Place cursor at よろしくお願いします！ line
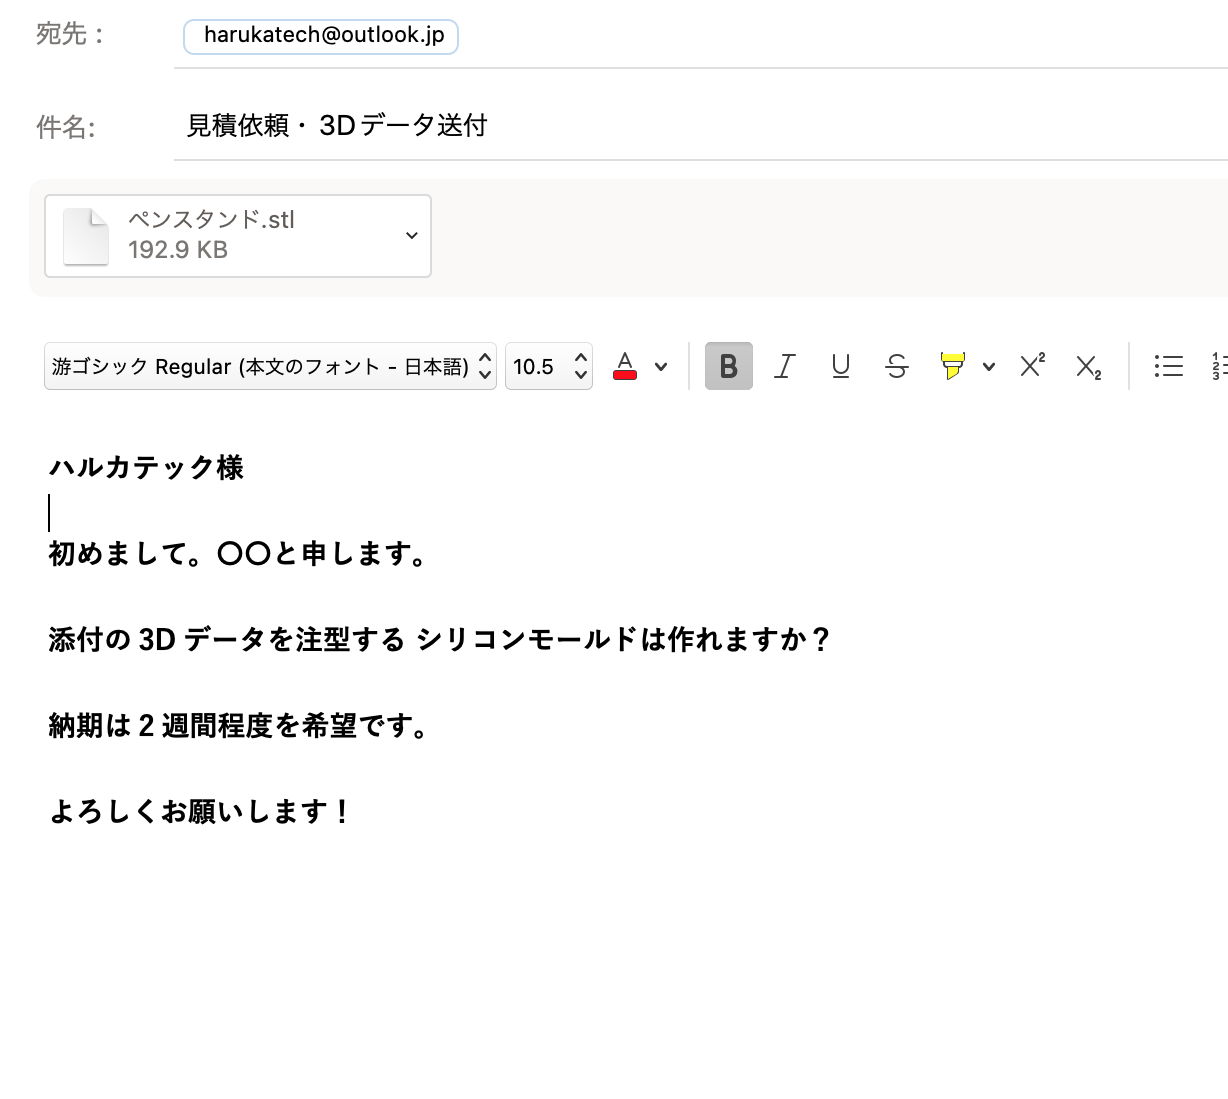The width and height of the screenshot is (1228, 1099). [x=200, y=811]
